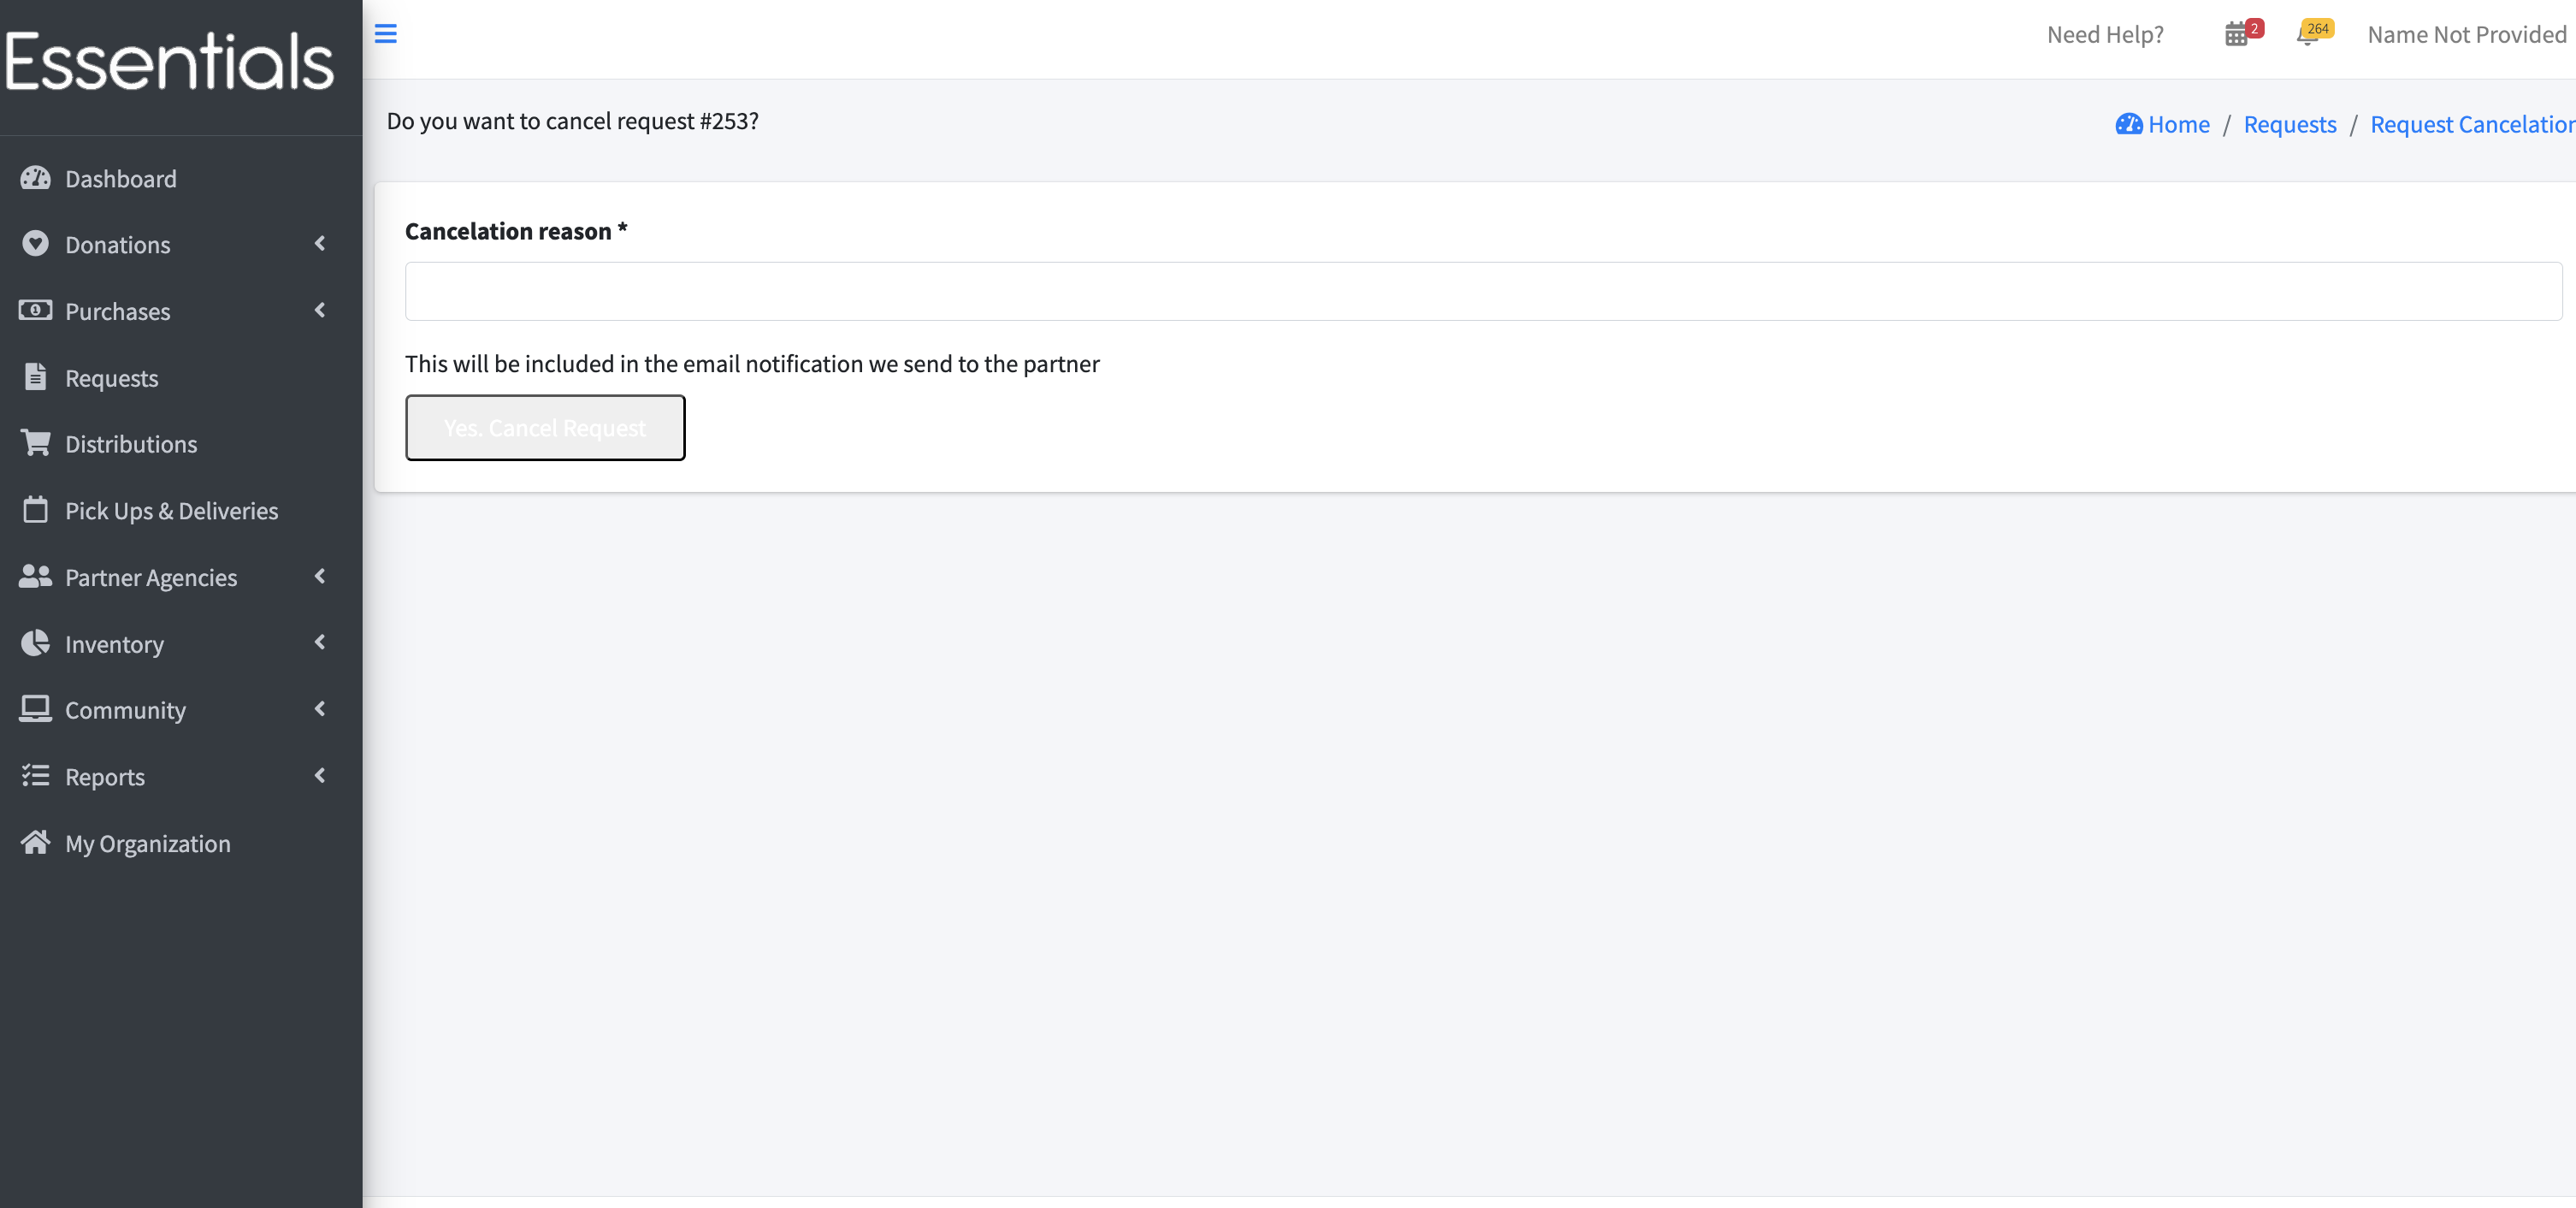Image resolution: width=2576 pixels, height=1208 pixels.
Task: Click the Home breadcrumb gauge icon
Action: (2129, 124)
